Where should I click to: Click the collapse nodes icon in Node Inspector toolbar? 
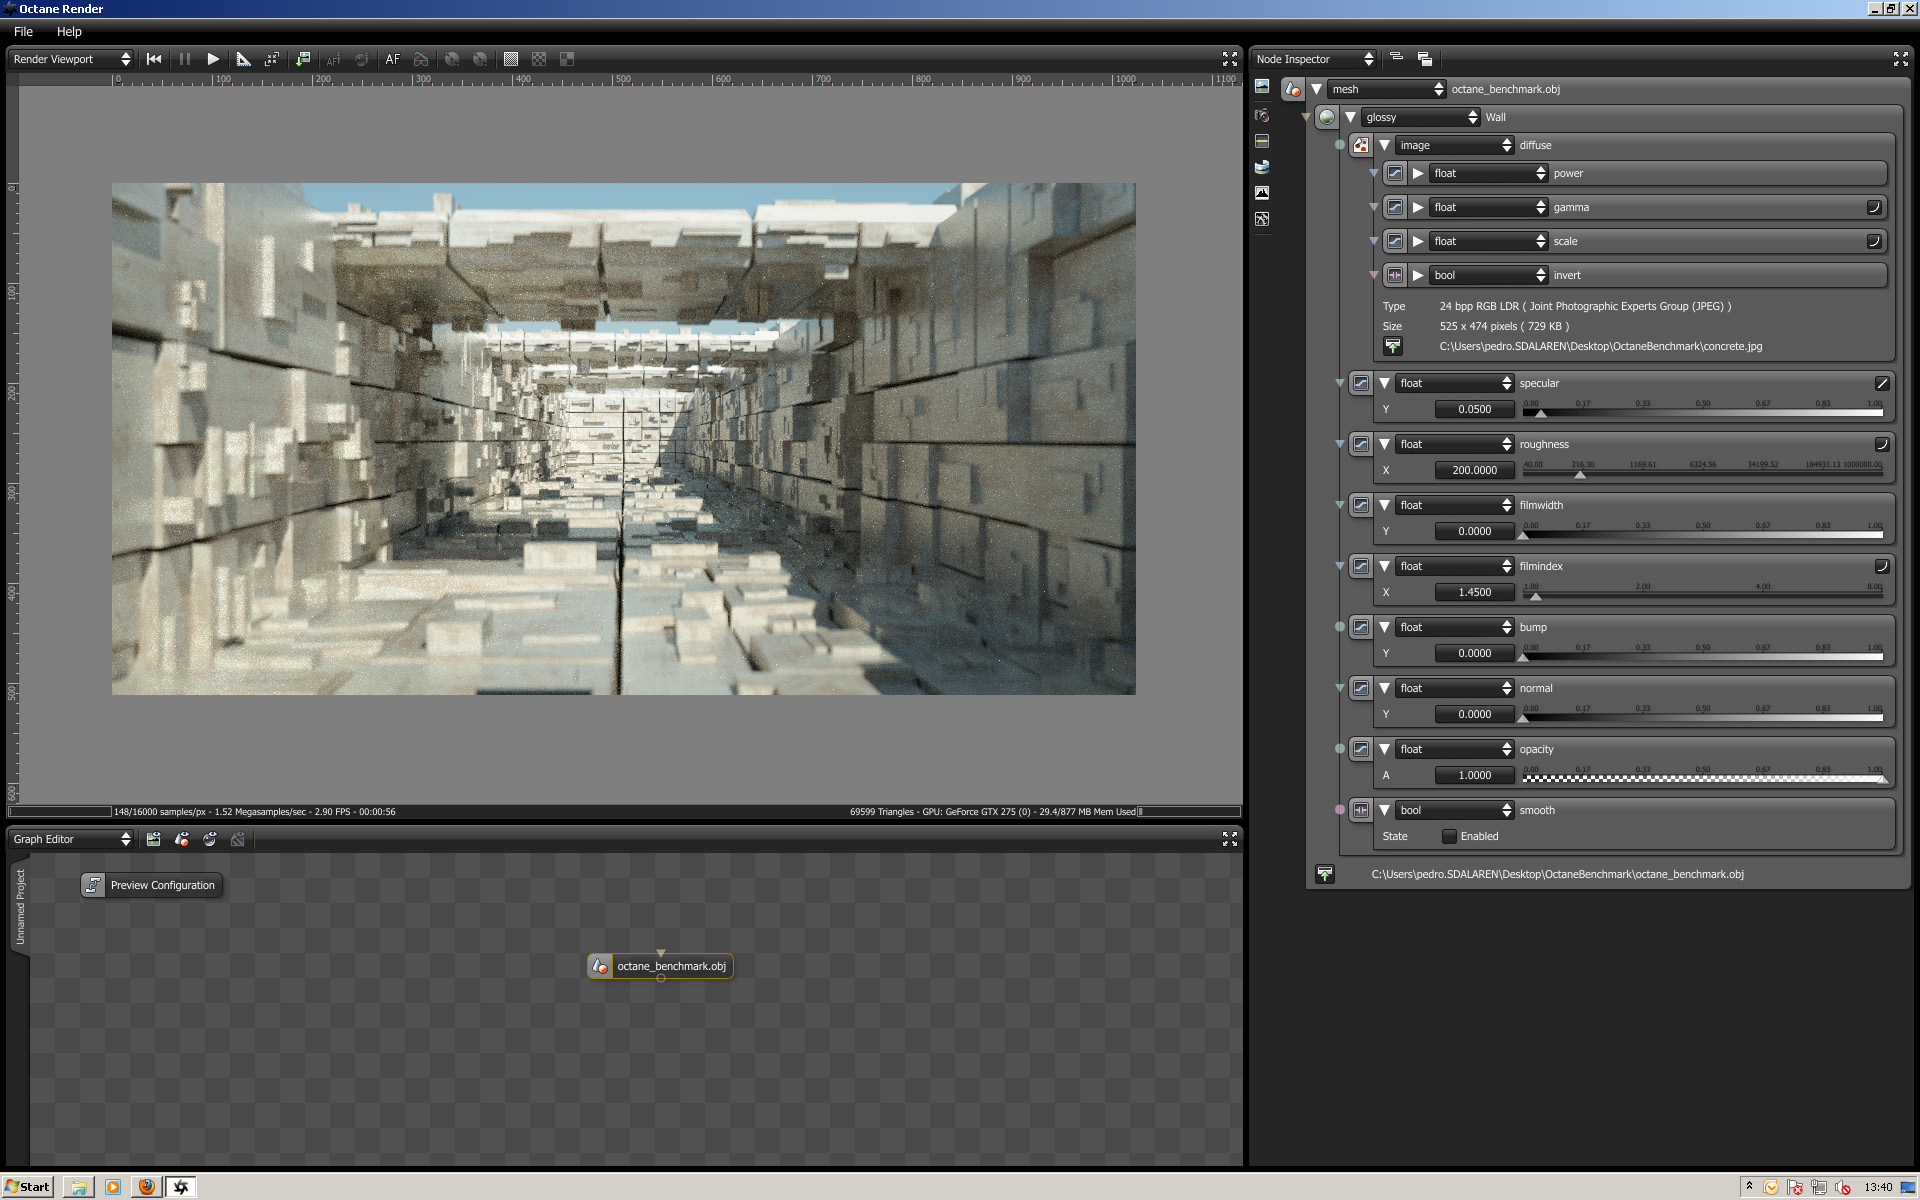1397,59
